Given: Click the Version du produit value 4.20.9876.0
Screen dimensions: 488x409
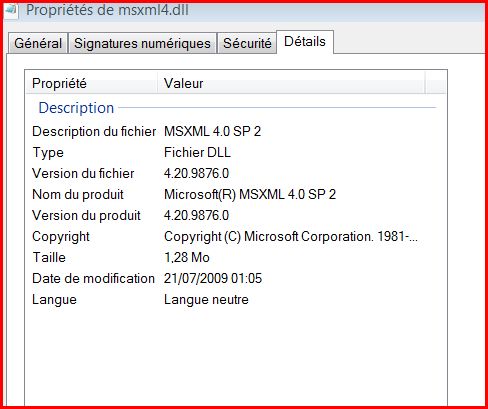Looking at the screenshot, I should coord(197,215).
